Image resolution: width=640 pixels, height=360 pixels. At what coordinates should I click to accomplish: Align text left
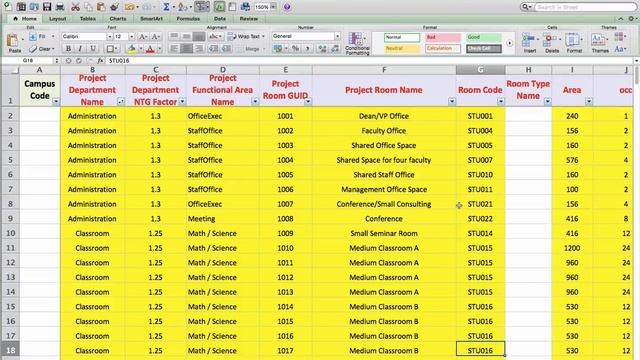coord(174,49)
